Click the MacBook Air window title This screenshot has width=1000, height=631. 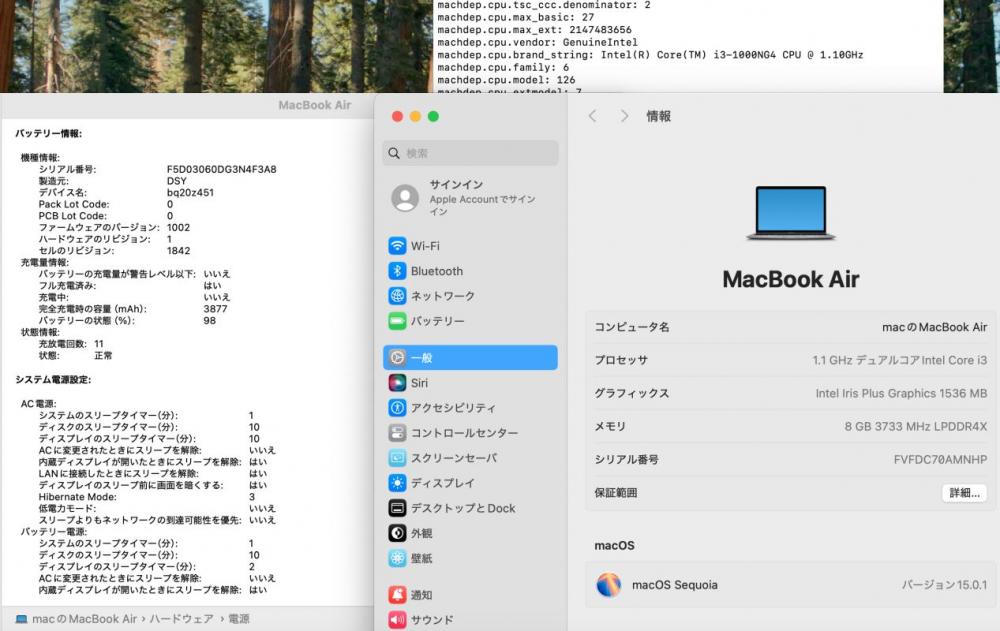click(x=314, y=105)
